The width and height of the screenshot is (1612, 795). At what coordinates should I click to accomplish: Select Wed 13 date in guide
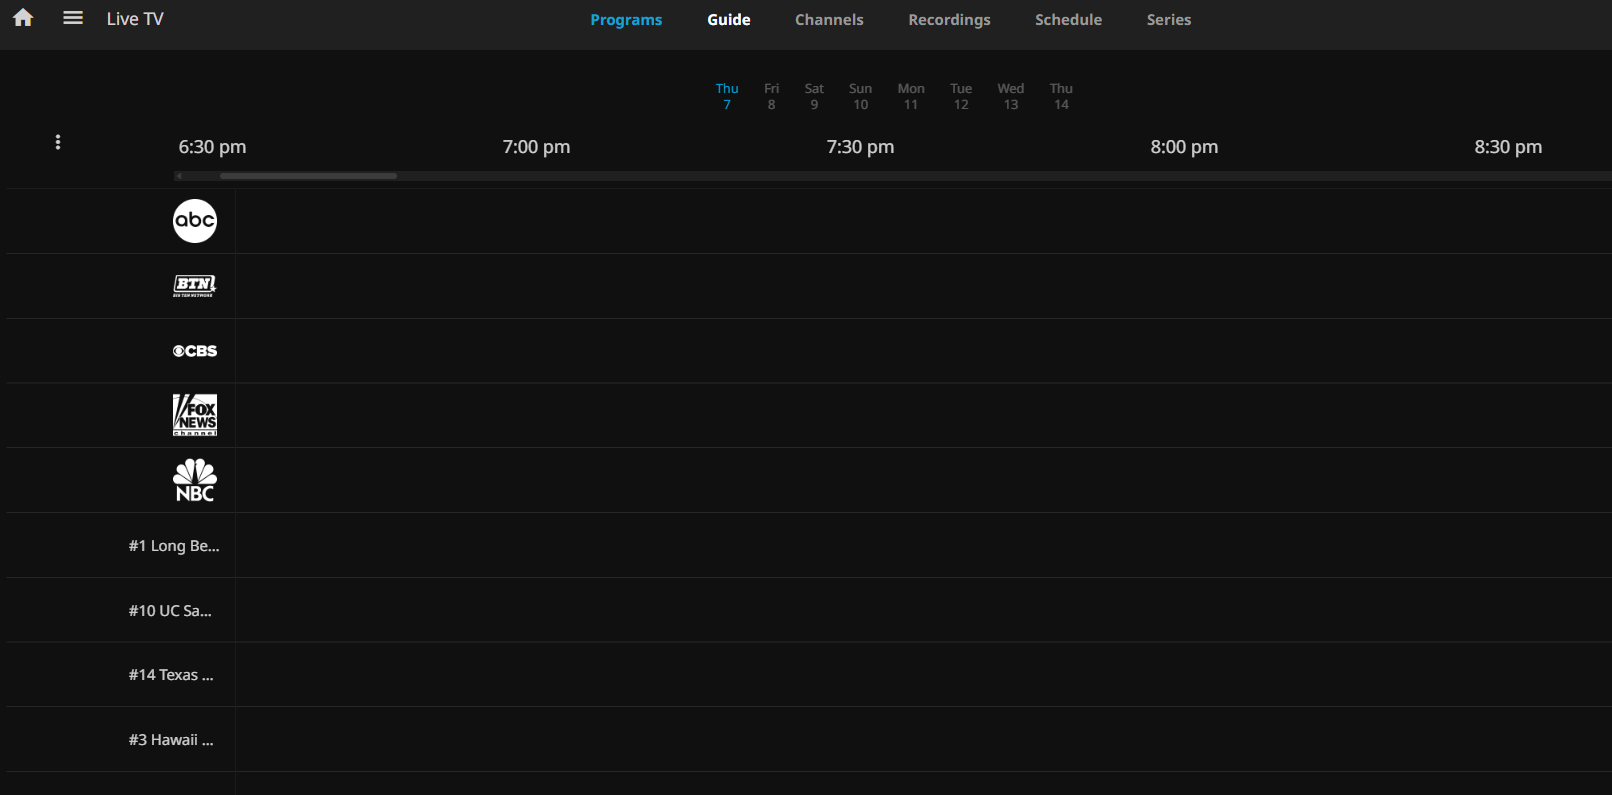(x=1010, y=96)
